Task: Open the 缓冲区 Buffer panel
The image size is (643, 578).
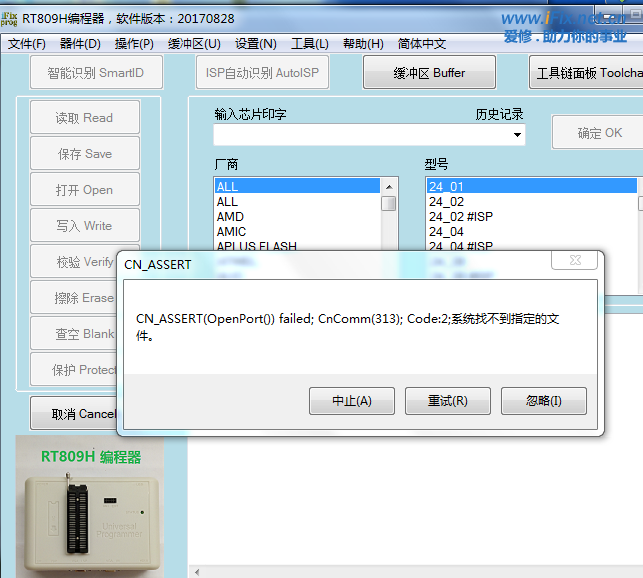Action: click(x=429, y=73)
